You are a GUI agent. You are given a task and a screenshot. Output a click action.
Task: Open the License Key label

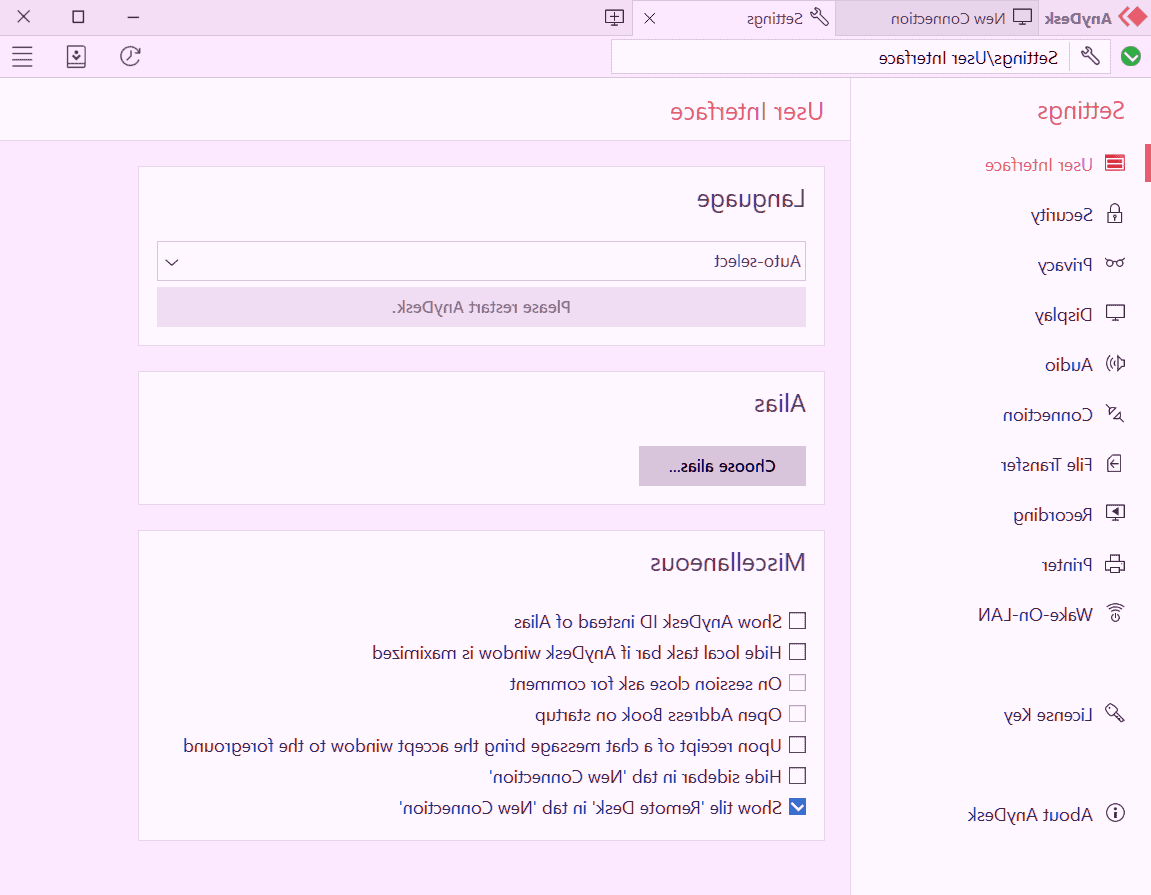point(1048,715)
